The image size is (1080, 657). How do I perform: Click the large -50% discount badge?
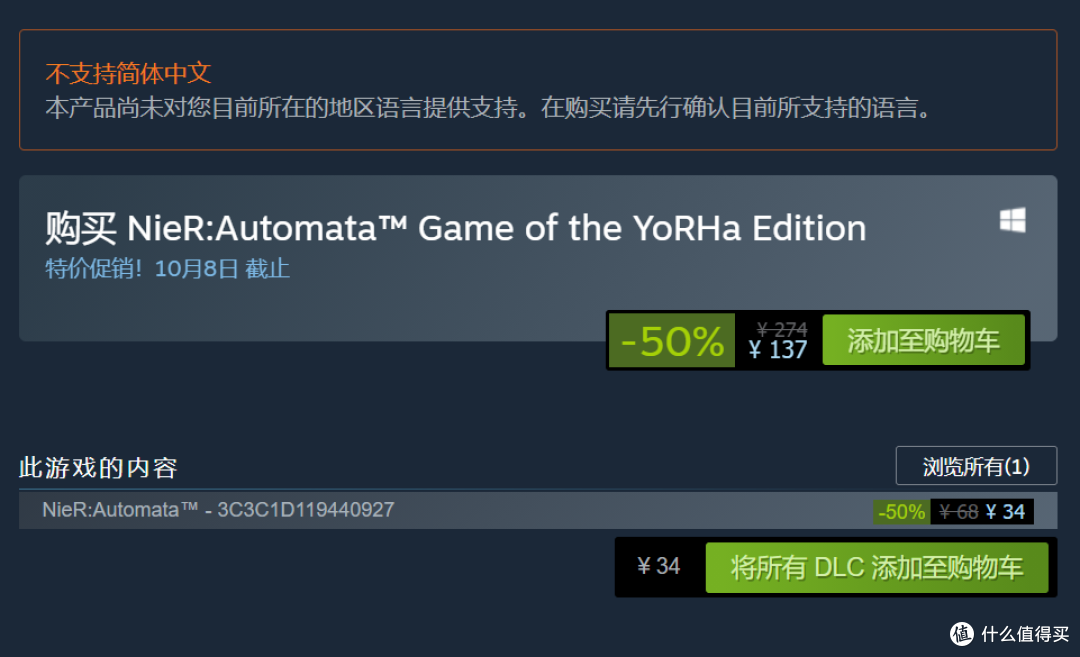672,340
